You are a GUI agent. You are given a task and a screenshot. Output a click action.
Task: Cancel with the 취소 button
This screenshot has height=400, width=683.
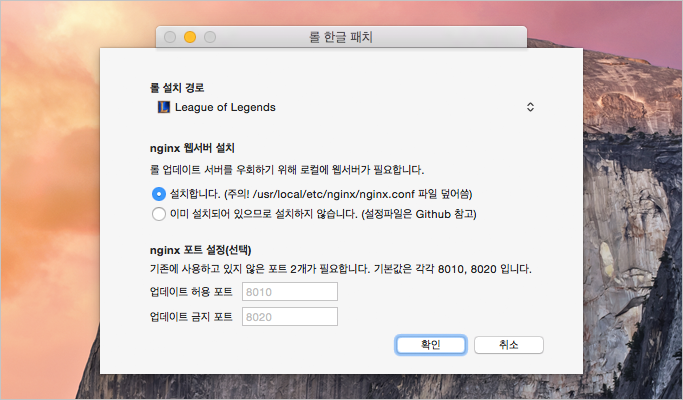pyautogui.click(x=509, y=345)
